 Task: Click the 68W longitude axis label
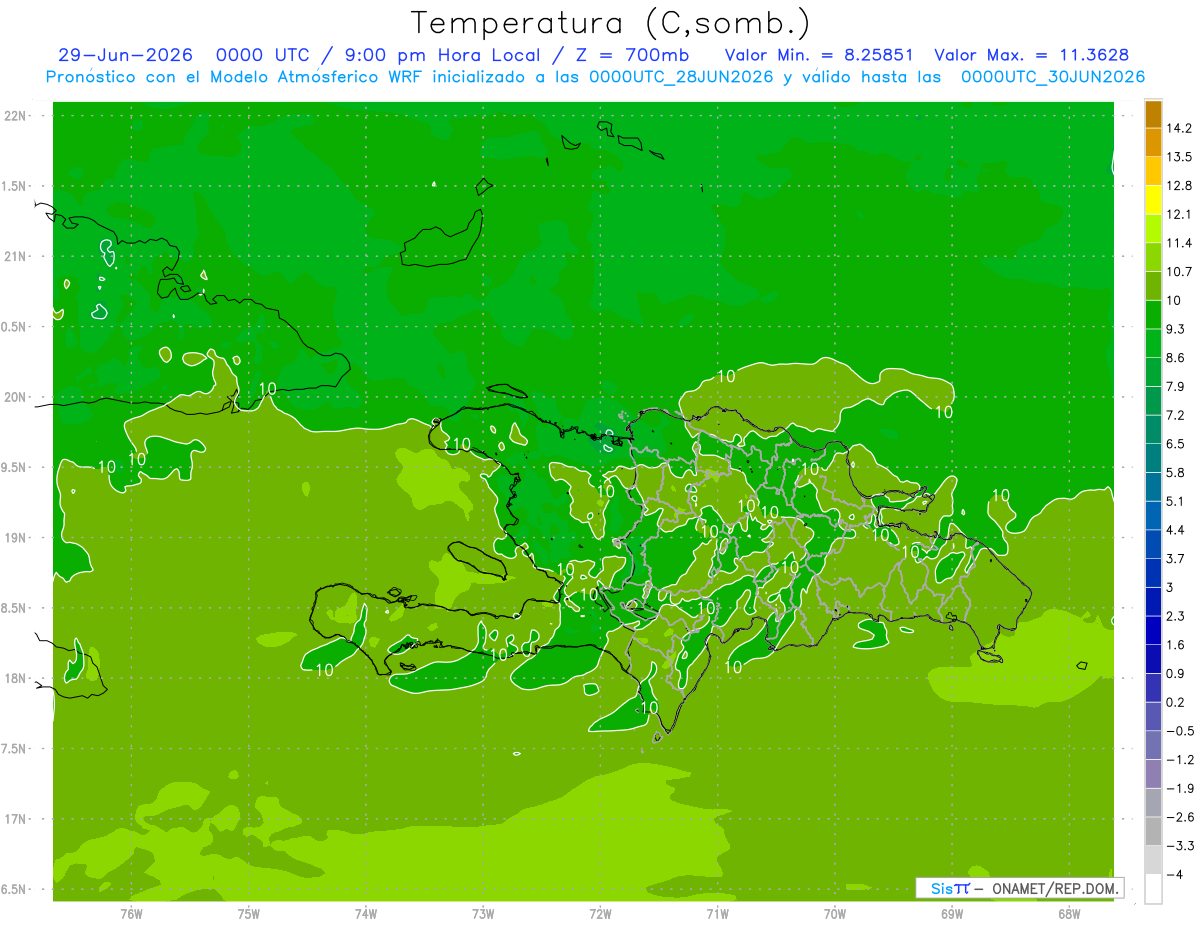(1069, 914)
